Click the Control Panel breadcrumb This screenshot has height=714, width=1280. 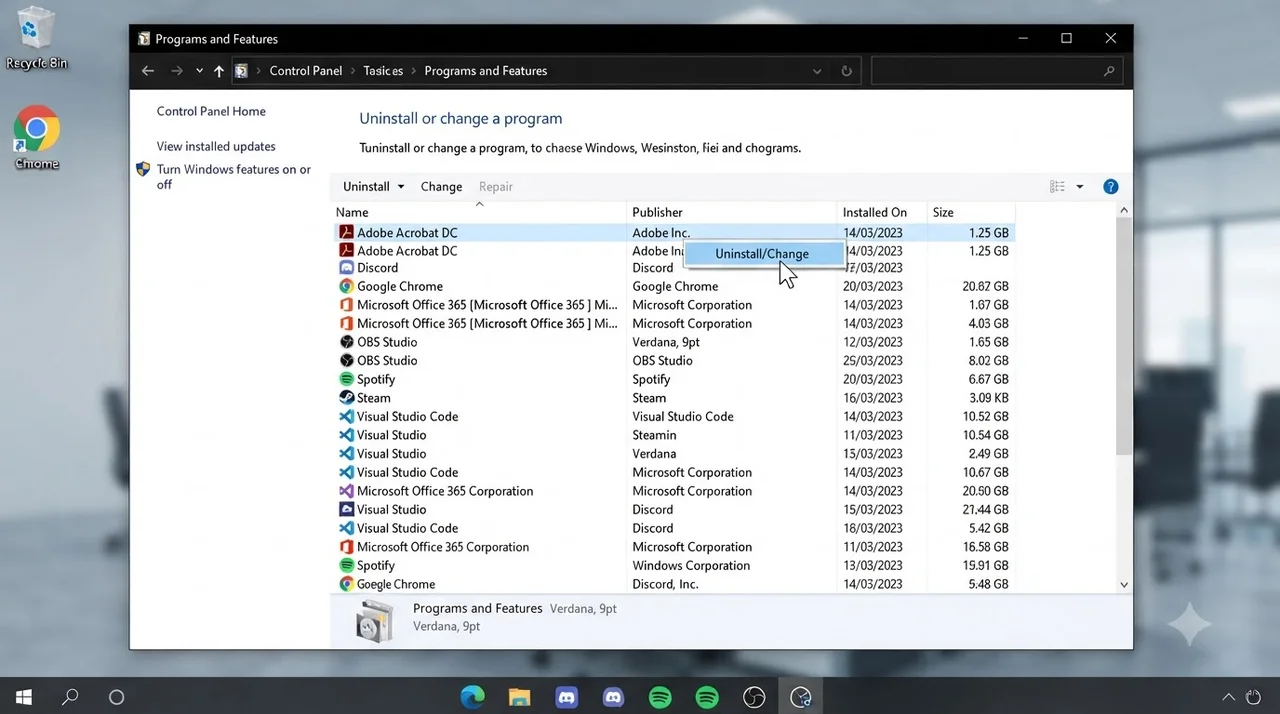306,71
